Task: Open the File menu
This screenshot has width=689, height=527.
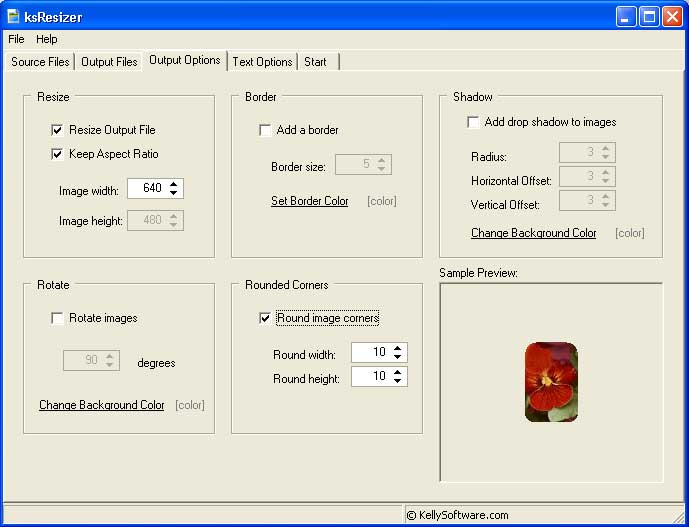Action: point(16,39)
